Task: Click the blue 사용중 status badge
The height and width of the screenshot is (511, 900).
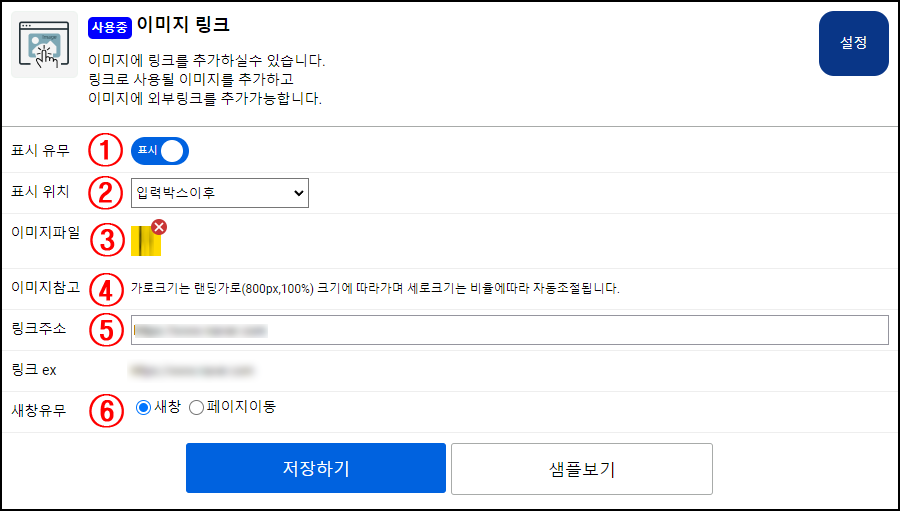Action: coord(109,26)
